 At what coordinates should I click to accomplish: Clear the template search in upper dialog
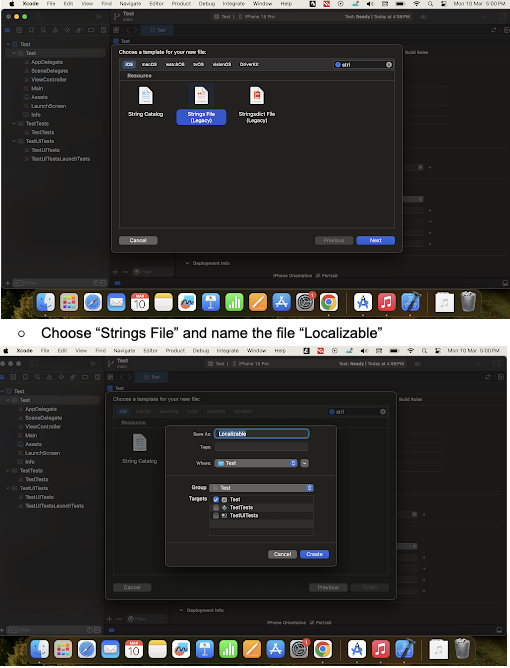[x=389, y=65]
